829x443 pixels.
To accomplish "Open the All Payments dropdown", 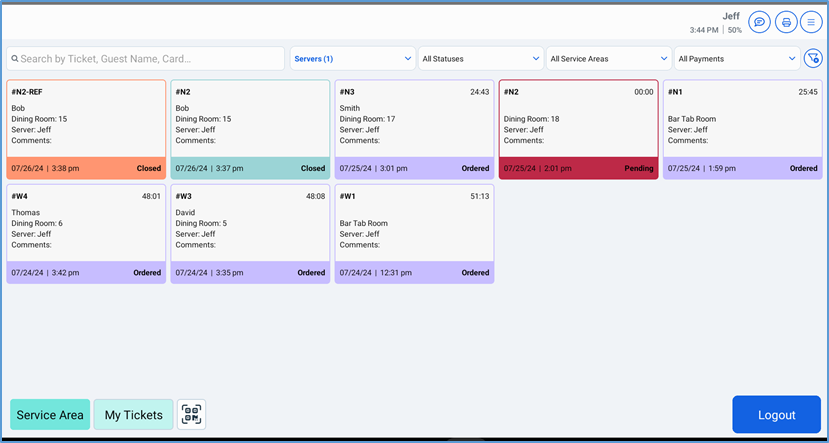I will tap(736, 59).
